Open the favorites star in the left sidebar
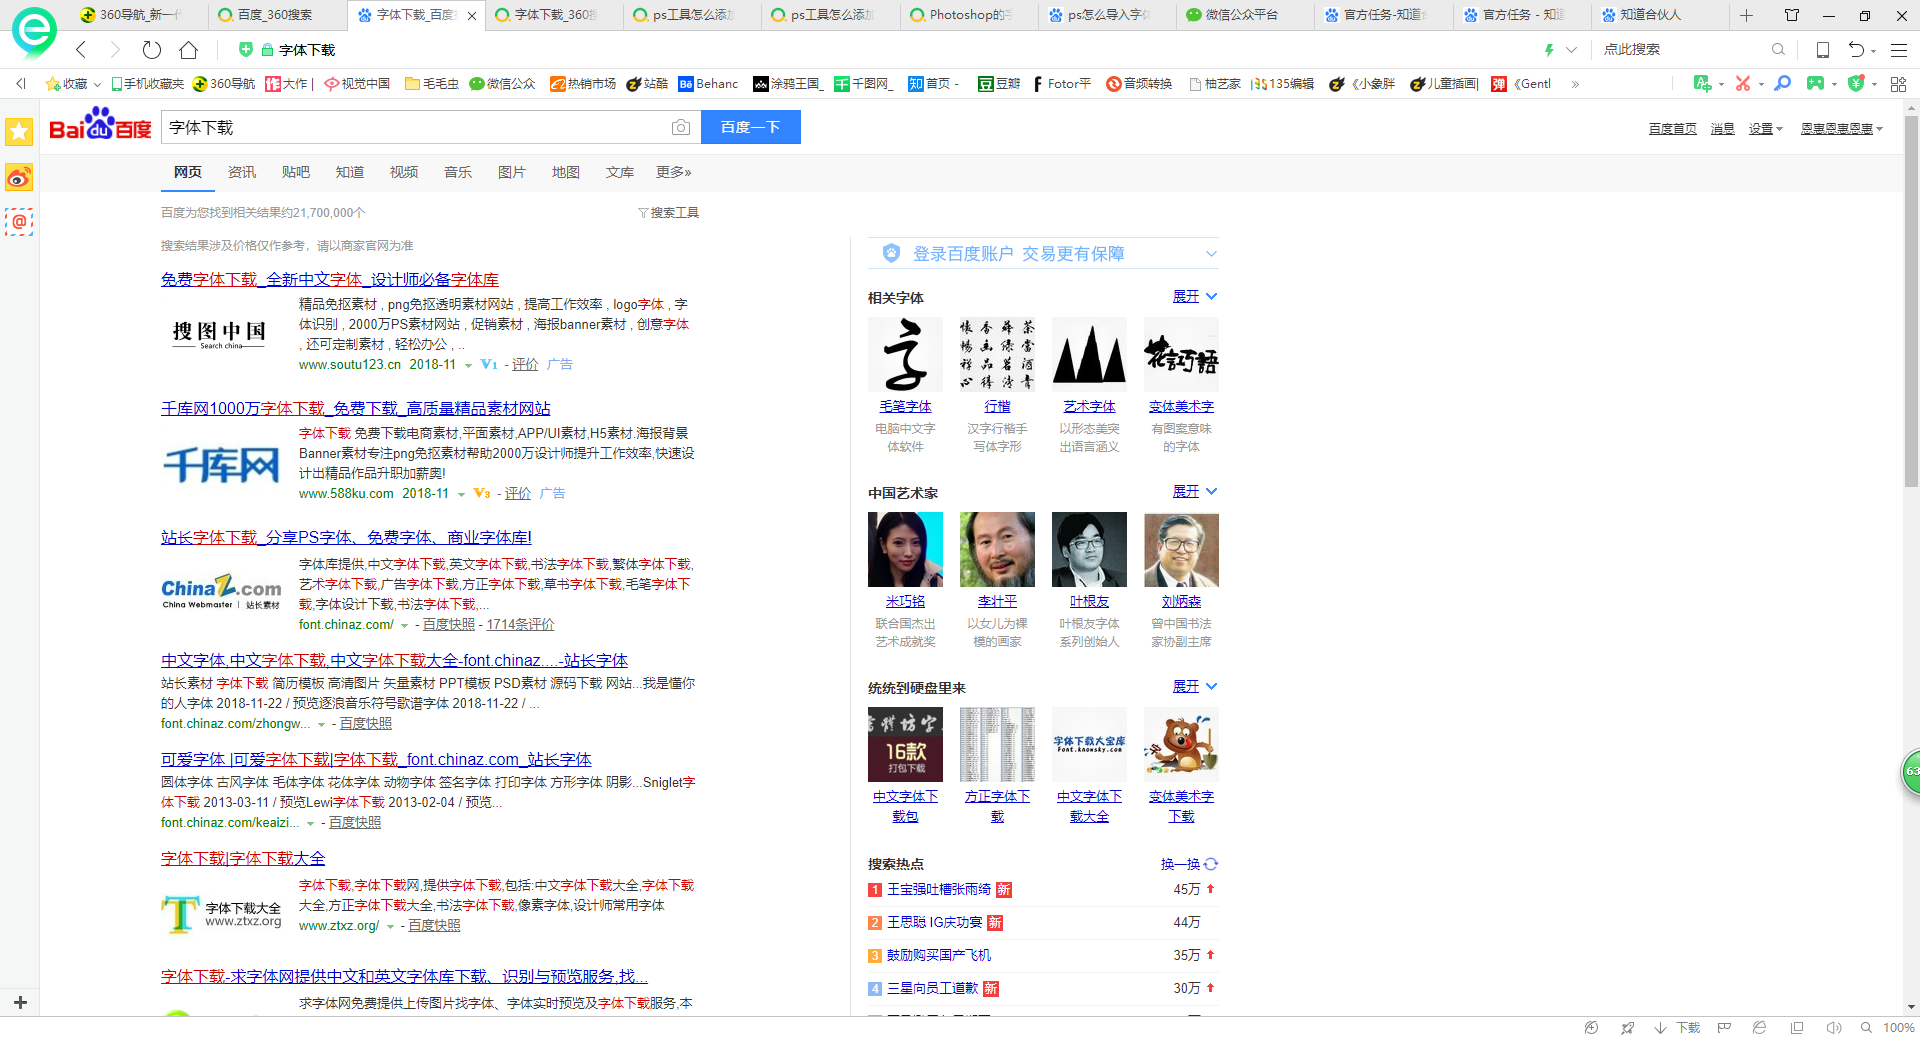 click(x=19, y=131)
